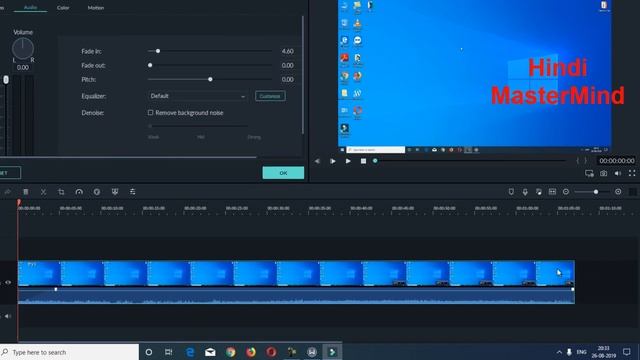Open Cortana circle in taskbar

coord(149,352)
